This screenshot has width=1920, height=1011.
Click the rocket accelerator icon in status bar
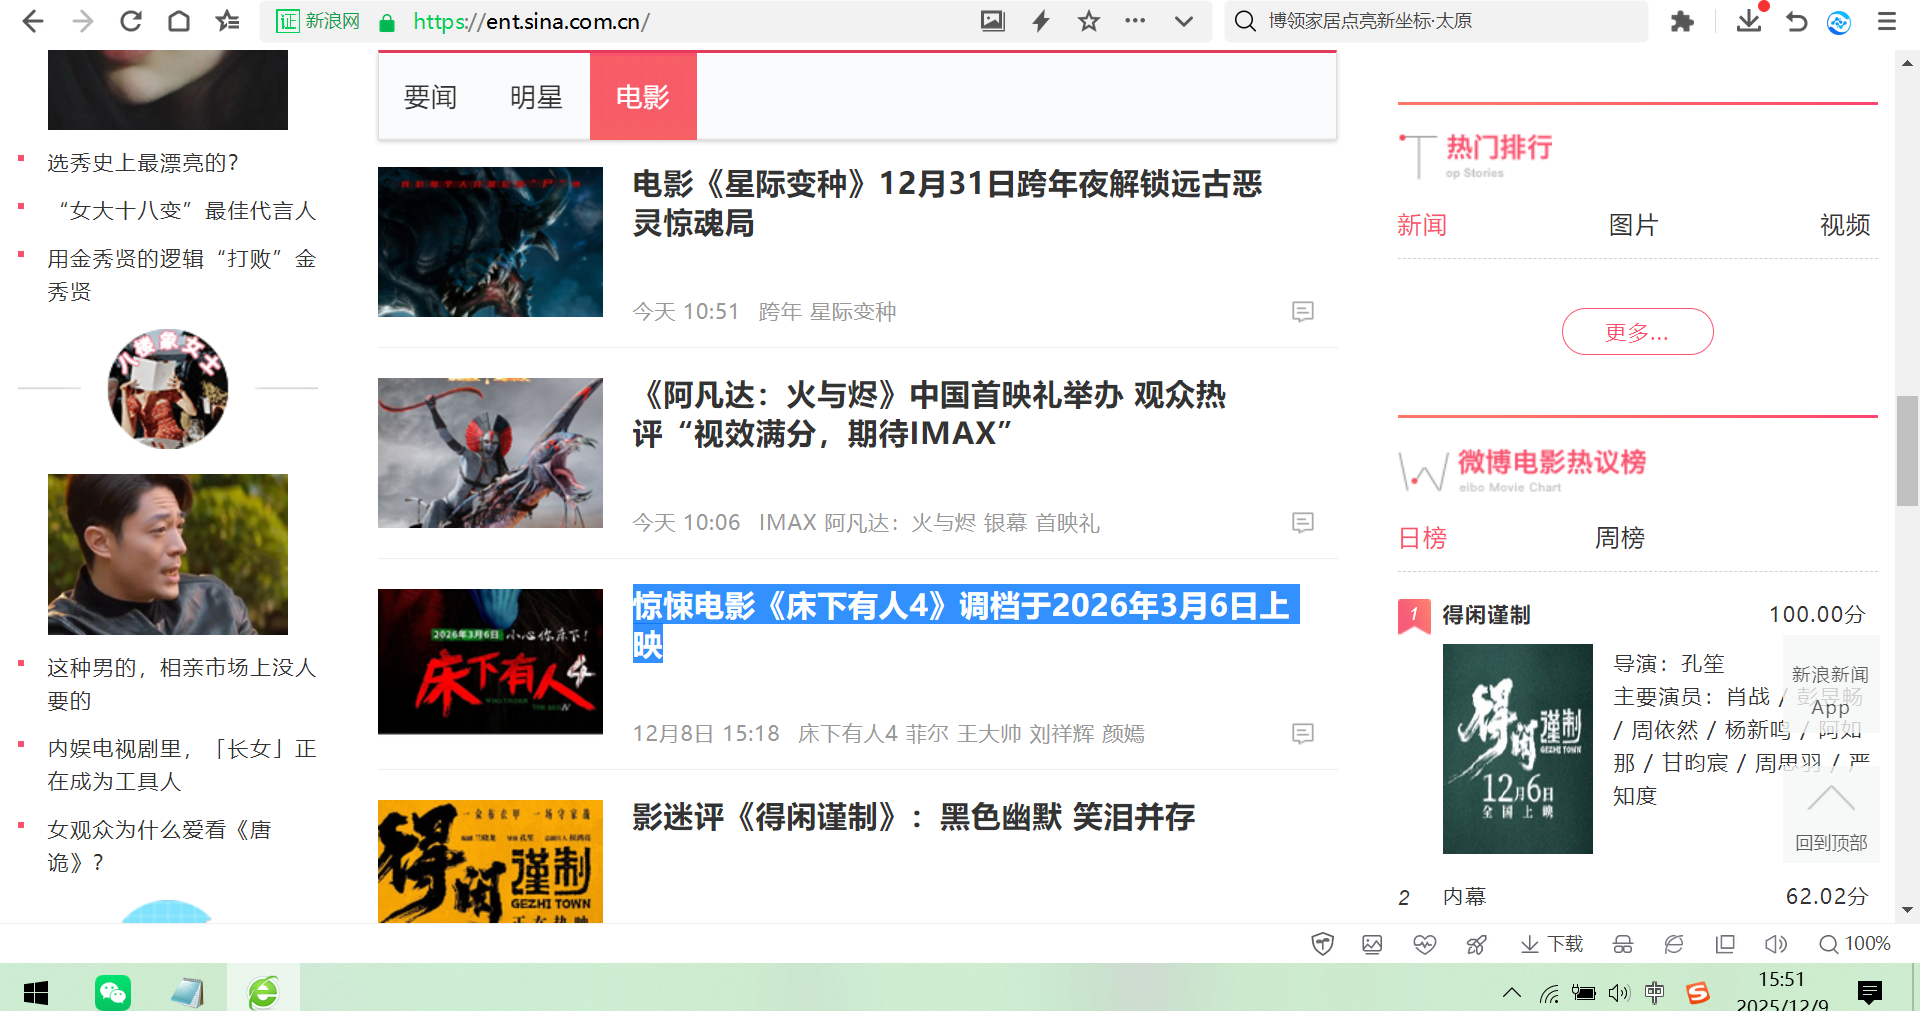point(1476,944)
